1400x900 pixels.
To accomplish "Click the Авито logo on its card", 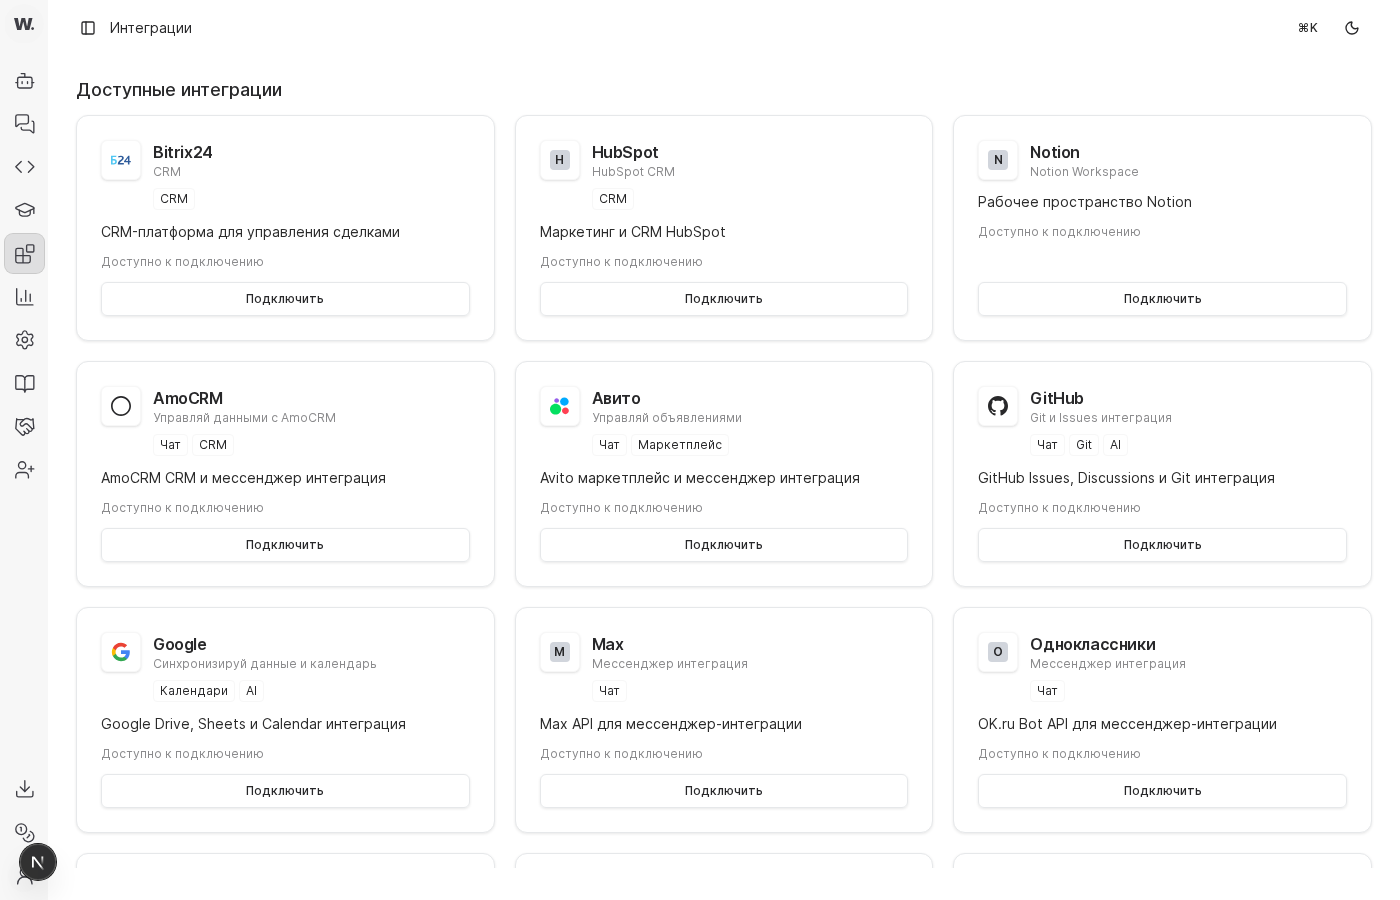I will (x=560, y=406).
